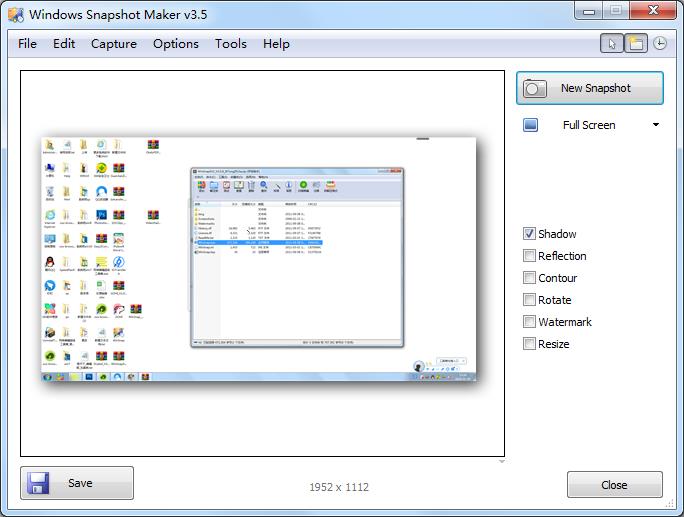Click the app icon in the title bar
Image resolution: width=684 pixels, height=517 pixels.
[16, 15]
